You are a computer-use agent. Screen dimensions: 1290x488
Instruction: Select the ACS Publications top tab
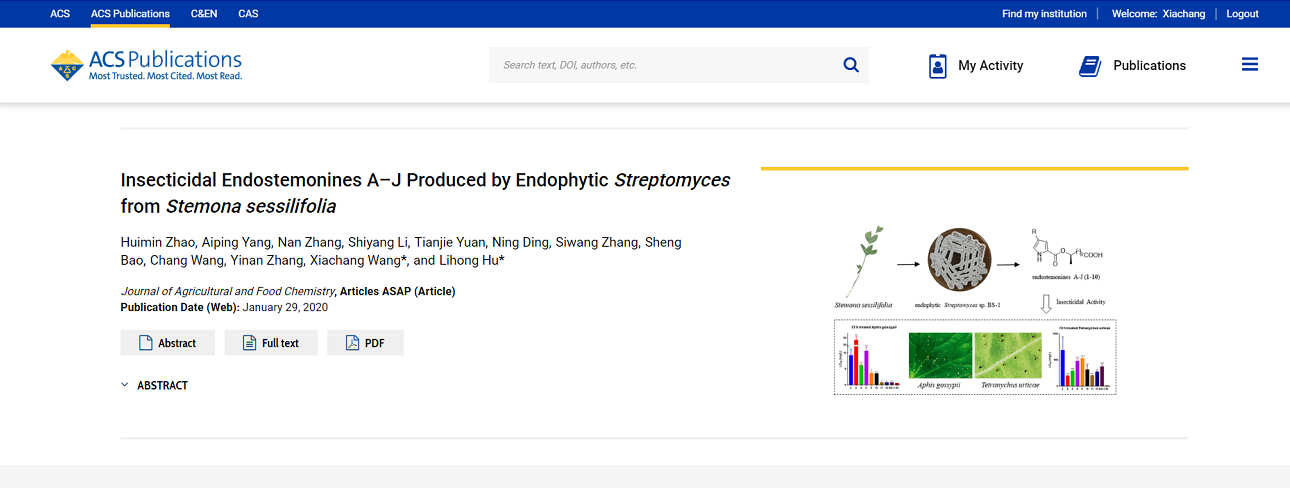(x=130, y=14)
